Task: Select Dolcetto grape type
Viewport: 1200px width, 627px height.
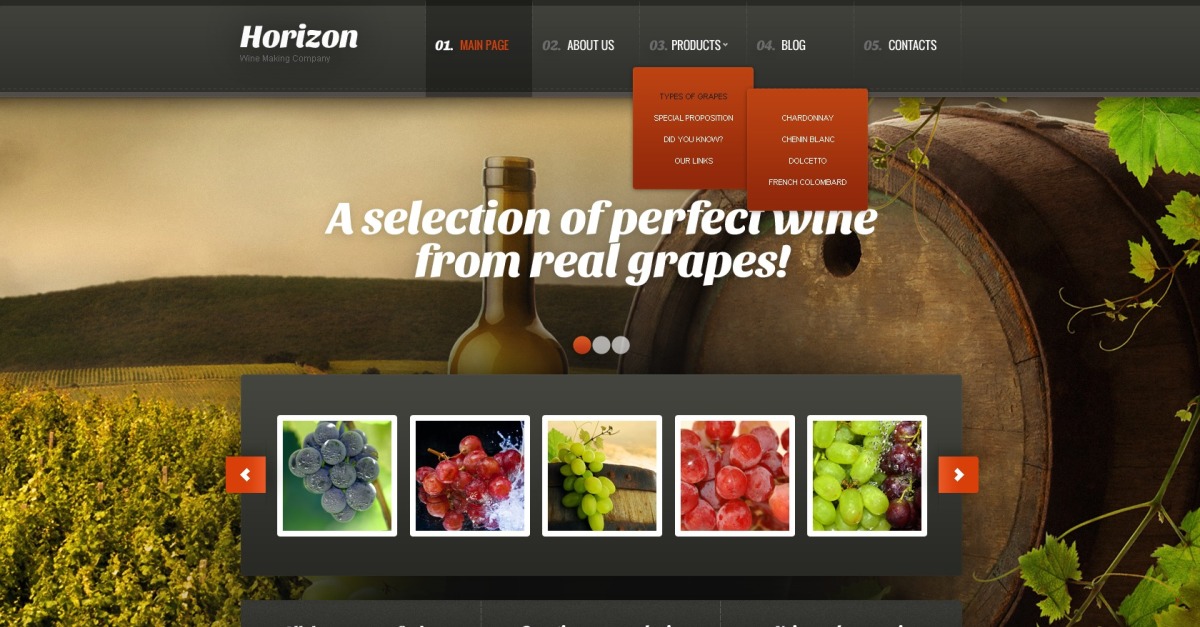Action: click(808, 161)
